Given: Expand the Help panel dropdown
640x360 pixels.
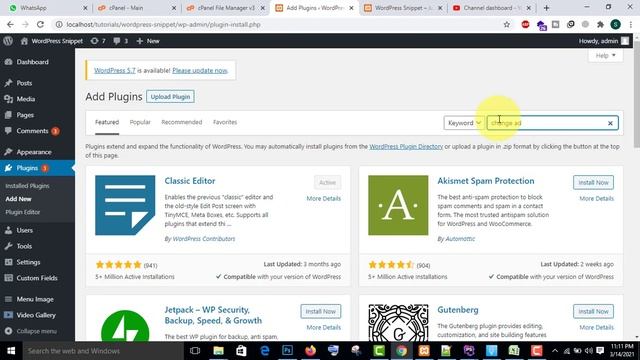Looking at the screenshot, I should tap(605, 55).
